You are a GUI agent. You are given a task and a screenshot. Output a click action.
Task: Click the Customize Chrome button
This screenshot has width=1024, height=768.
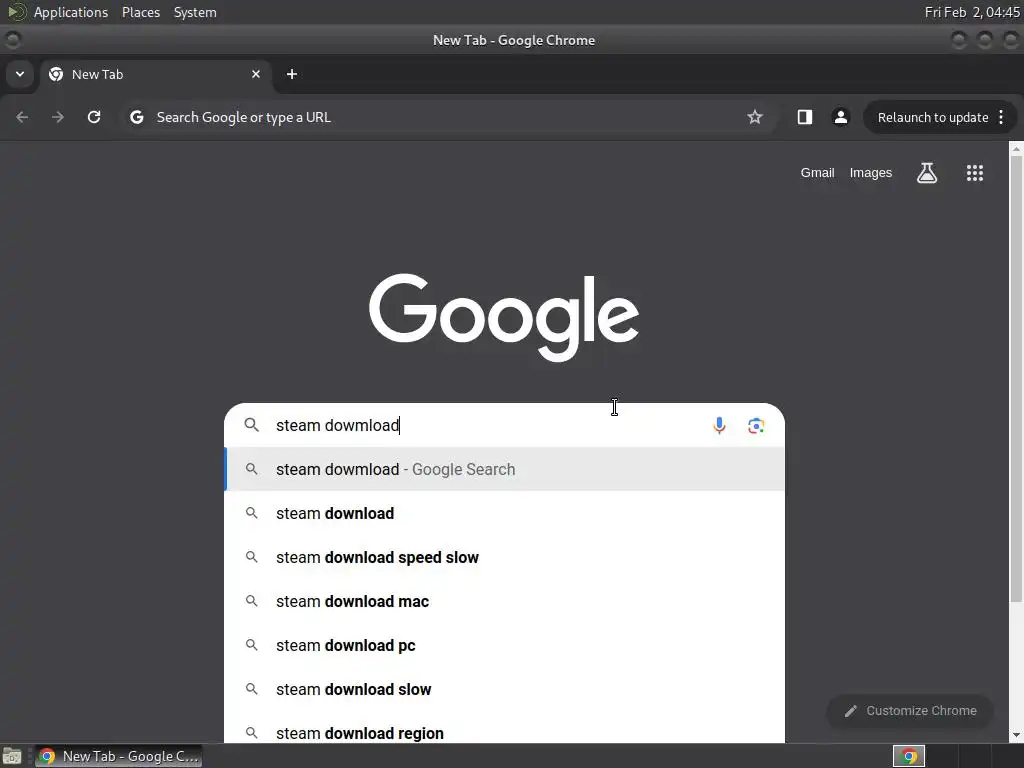(910, 711)
